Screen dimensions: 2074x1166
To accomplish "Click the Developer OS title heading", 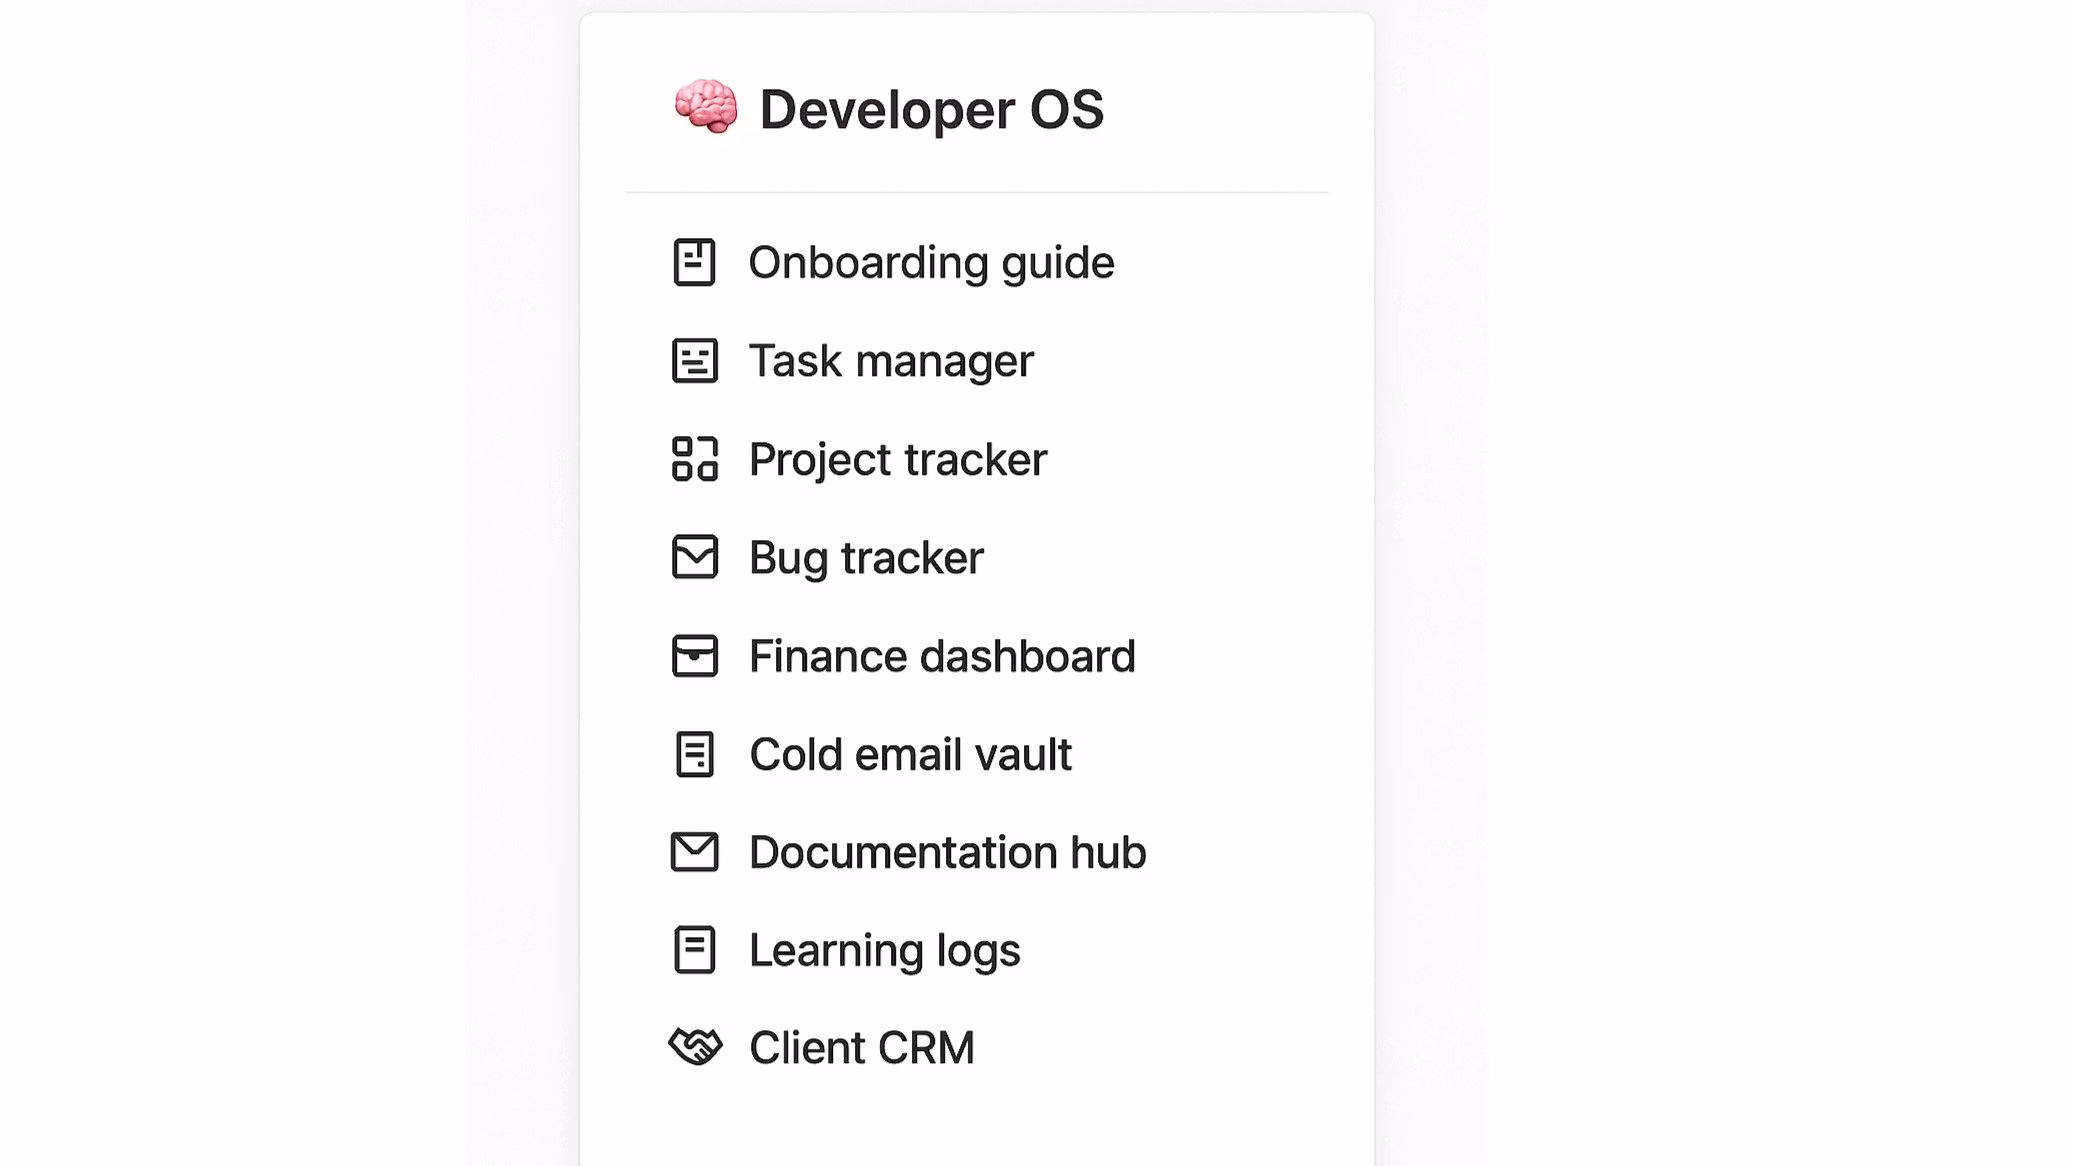I will [931, 109].
